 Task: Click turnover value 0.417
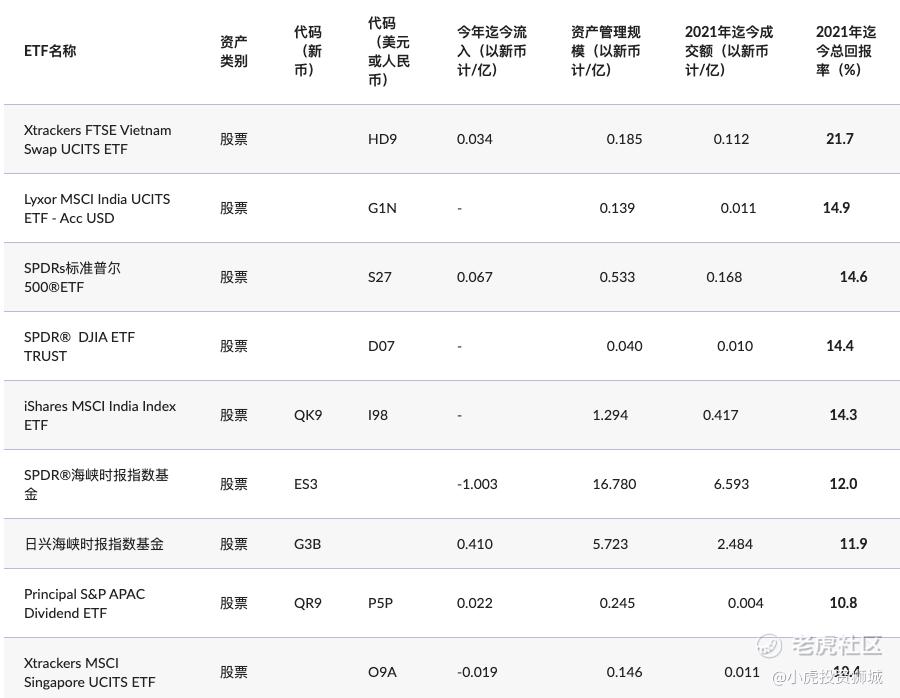click(x=720, y=415)
